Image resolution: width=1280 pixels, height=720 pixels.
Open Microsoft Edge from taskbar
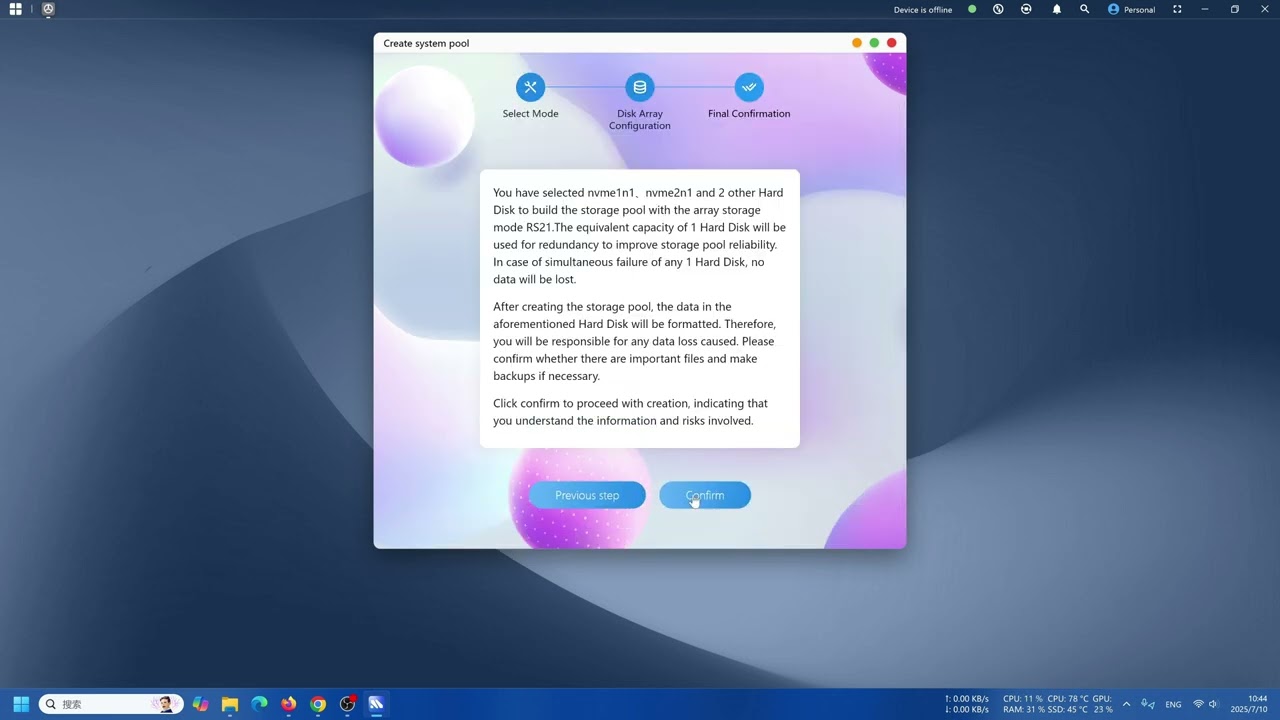coord(259,704)
